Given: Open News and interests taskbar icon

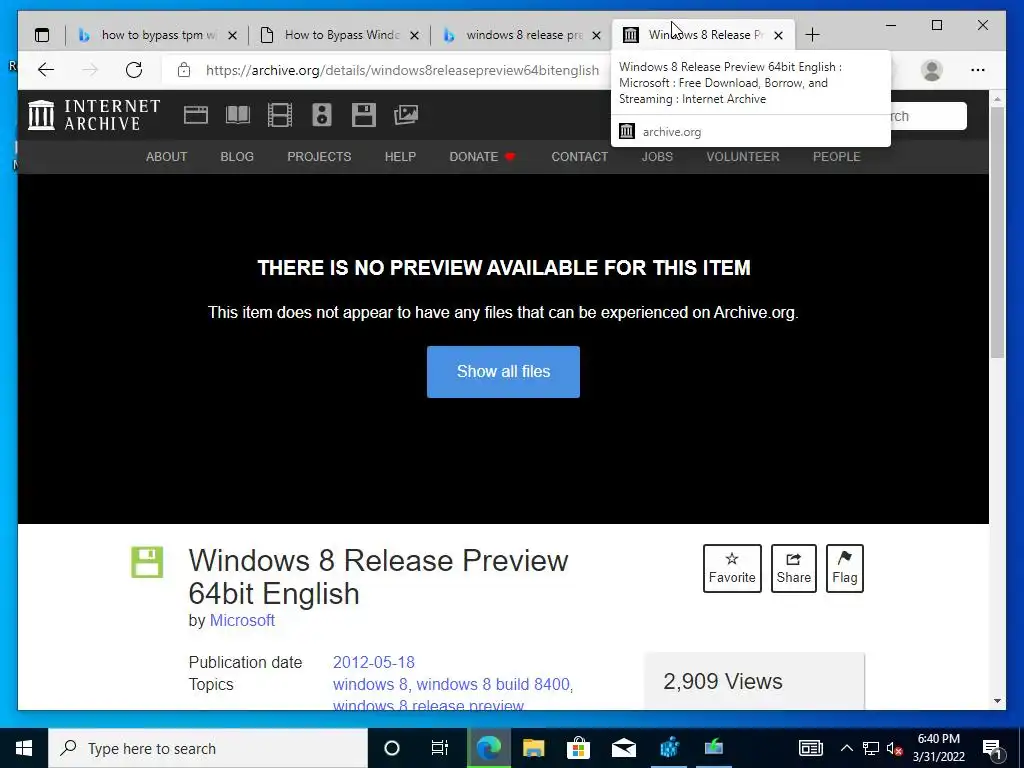Looking at the screenshot, I should [x=810, y=748].
